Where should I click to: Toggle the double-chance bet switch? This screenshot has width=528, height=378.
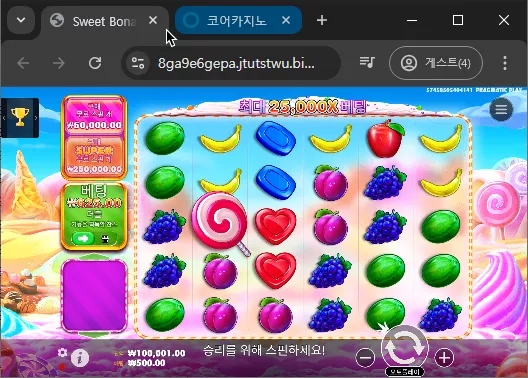[94, 239]
